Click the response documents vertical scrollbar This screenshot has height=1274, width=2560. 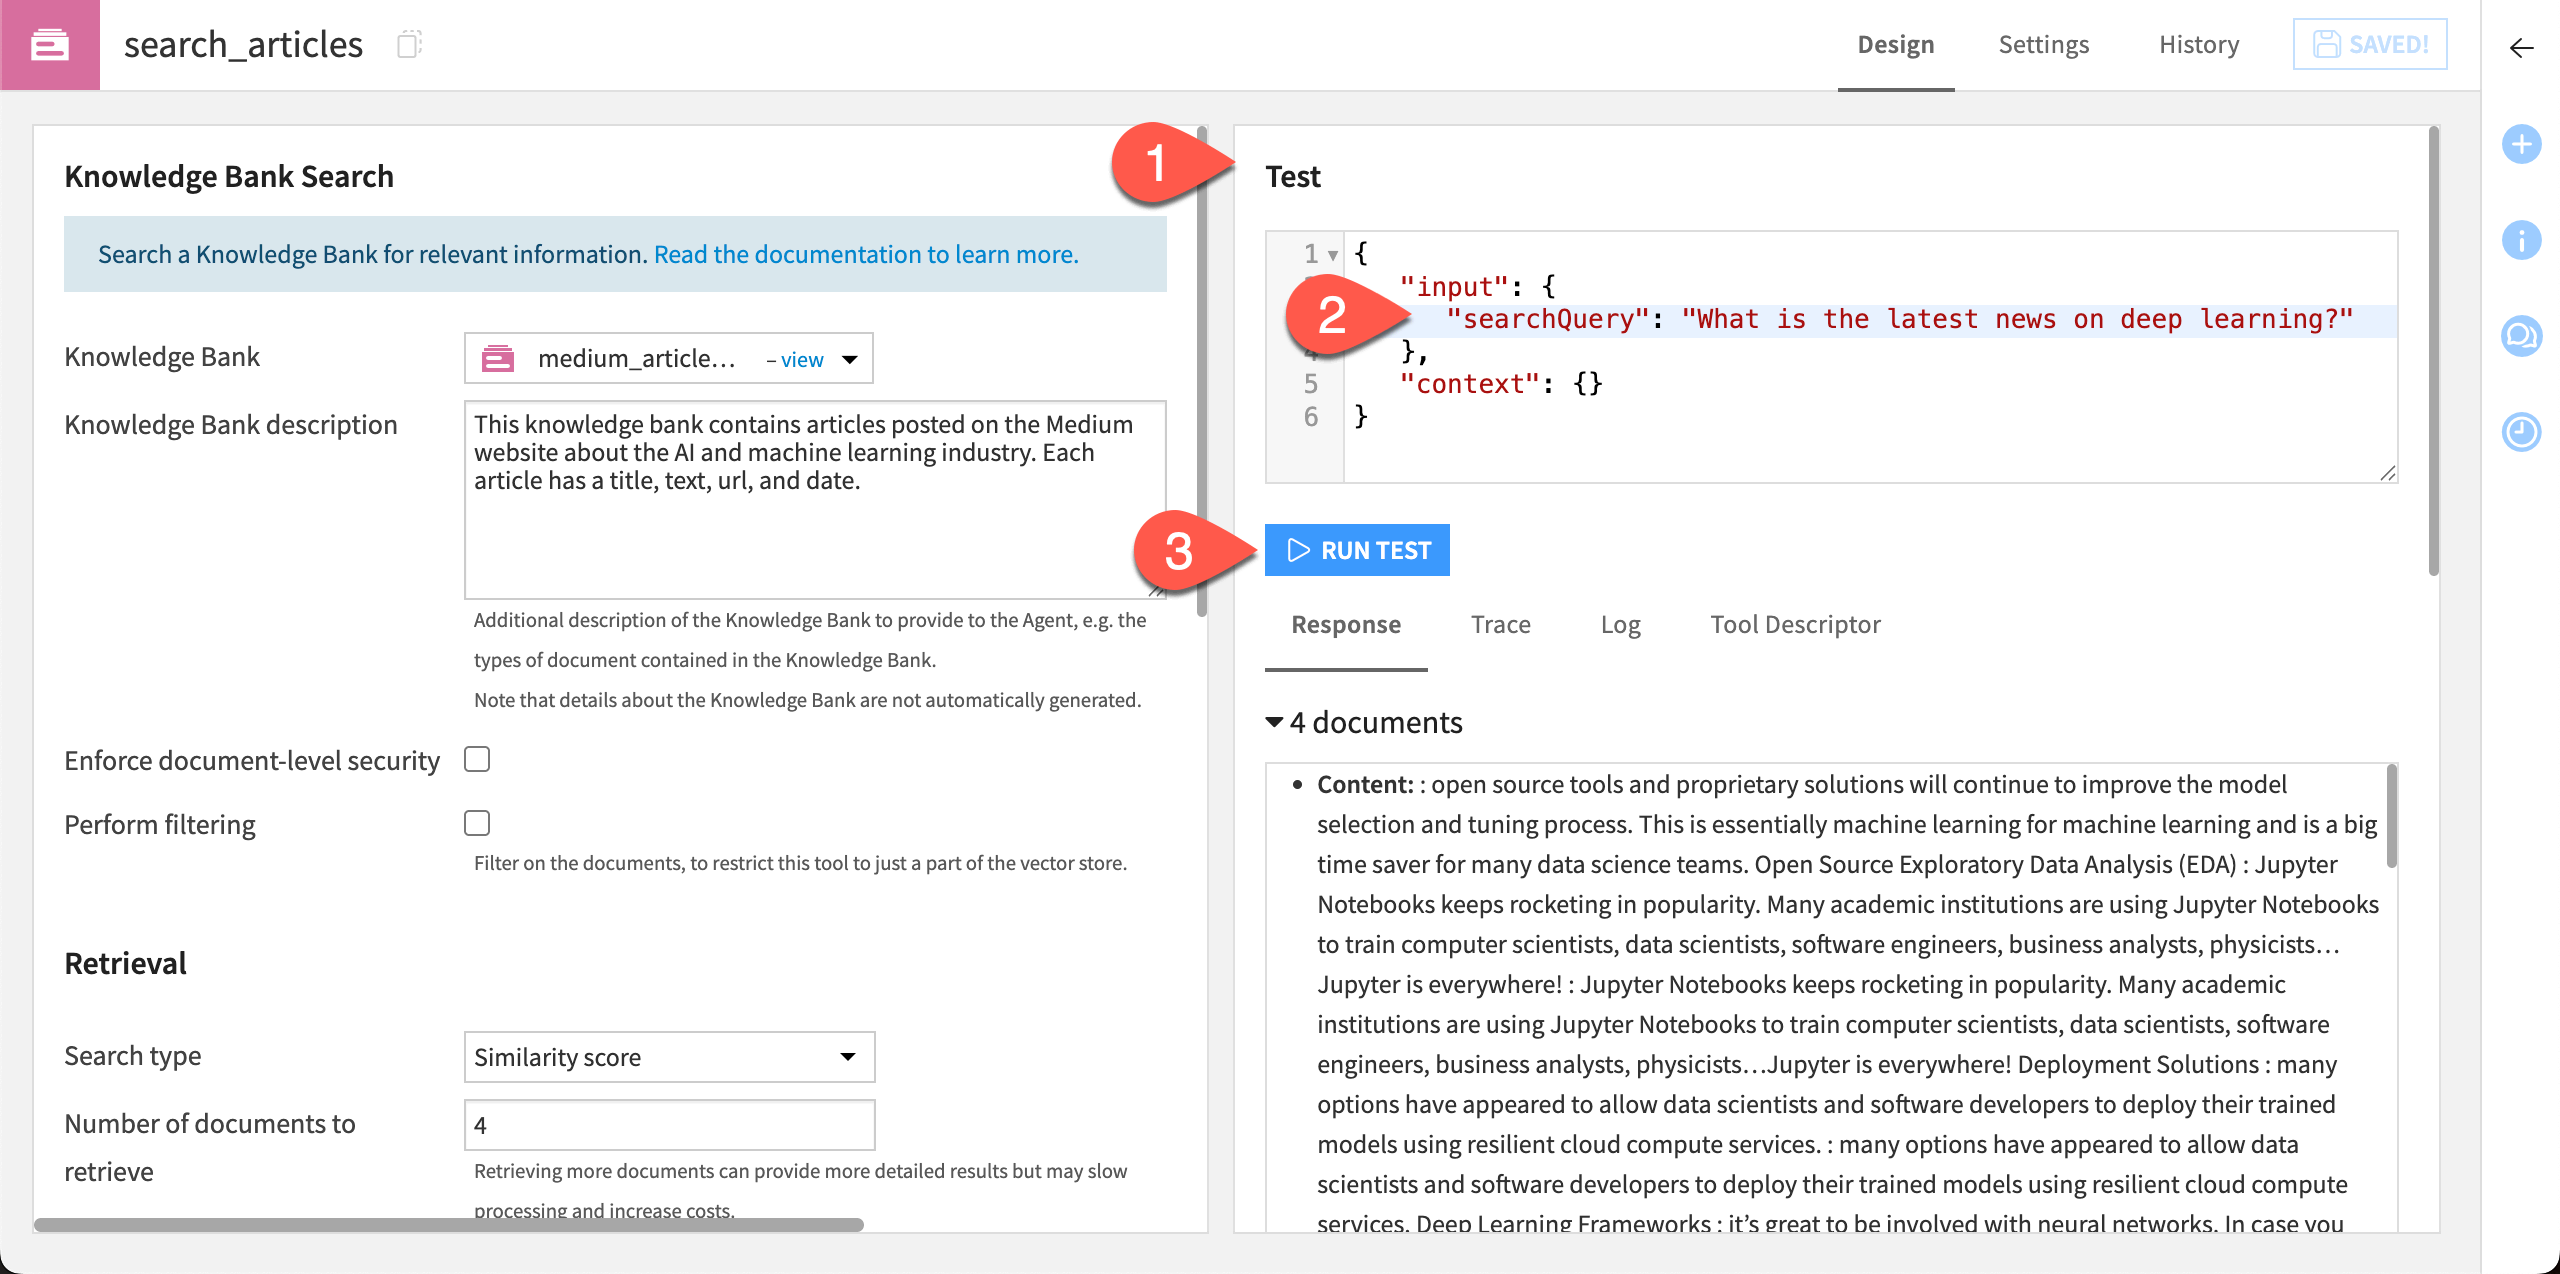[2391, 816]
